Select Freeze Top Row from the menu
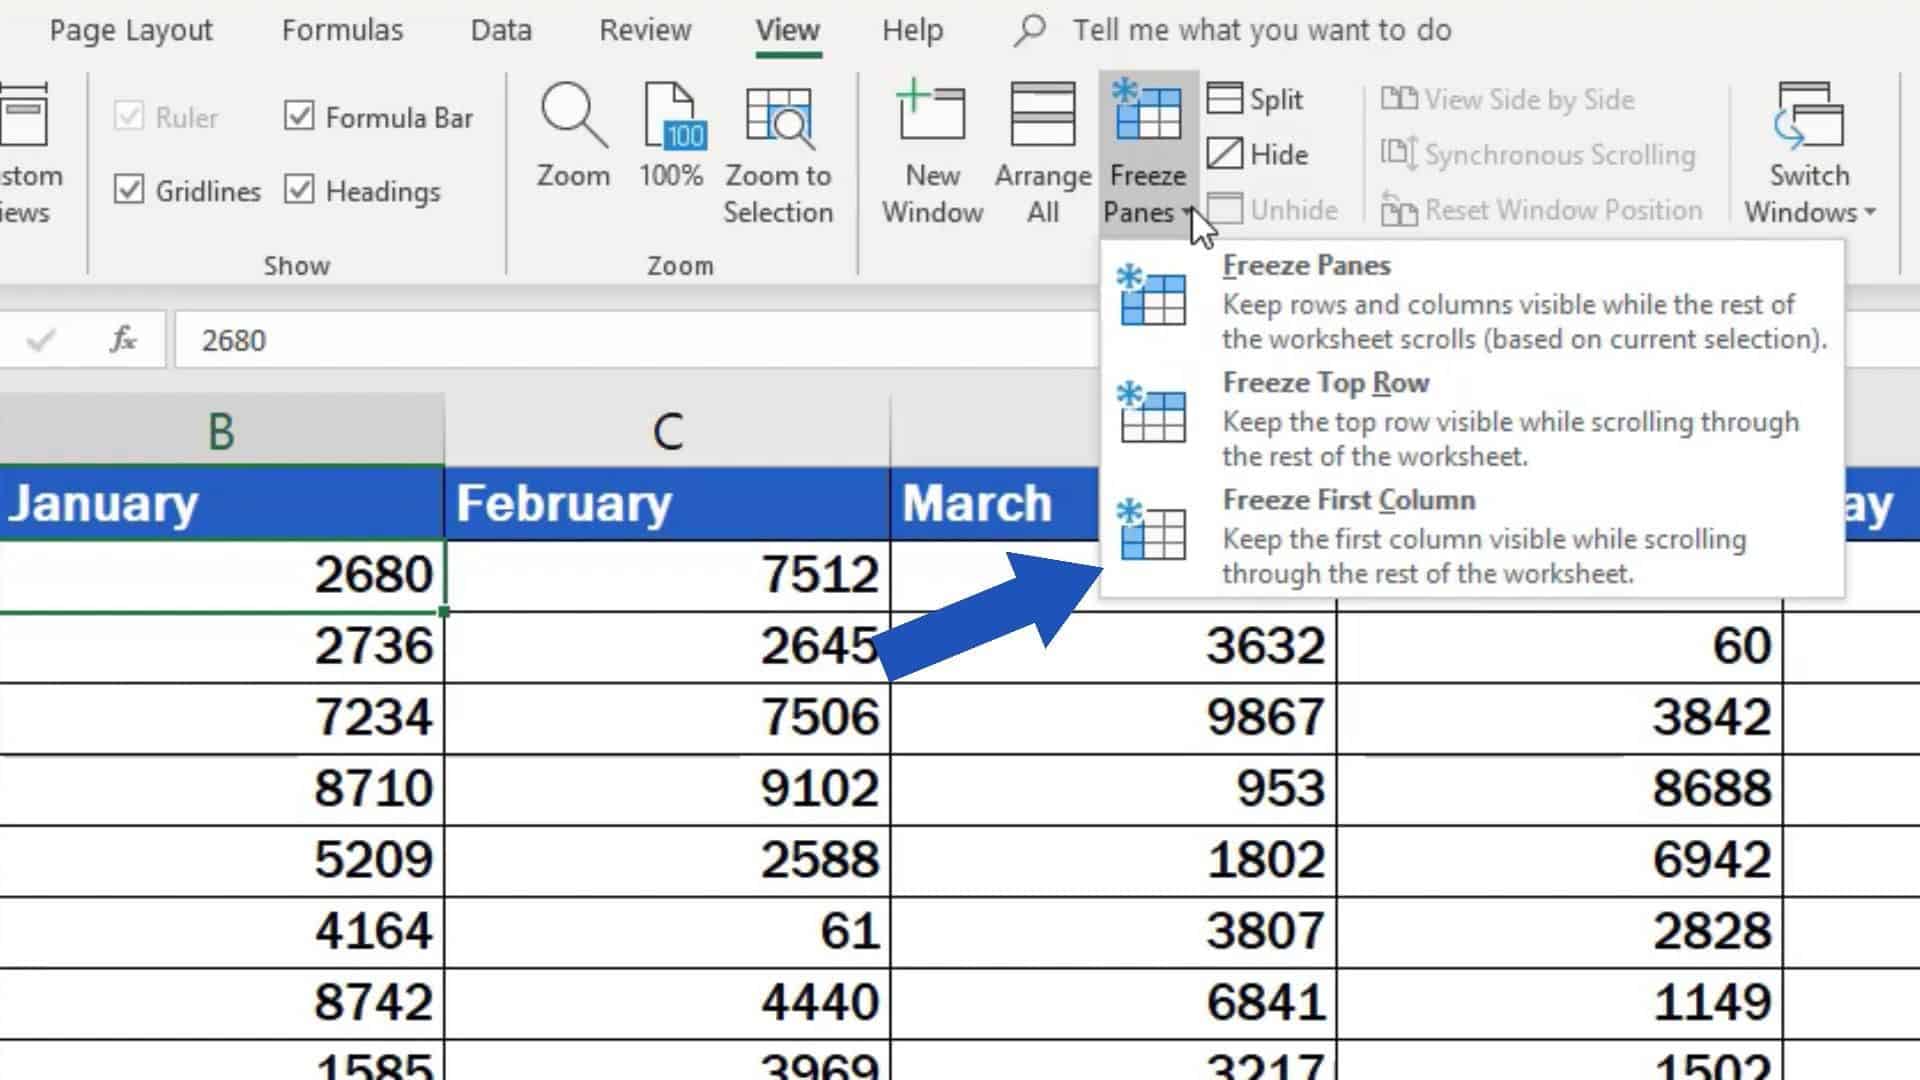 [x=1325, y=382]
